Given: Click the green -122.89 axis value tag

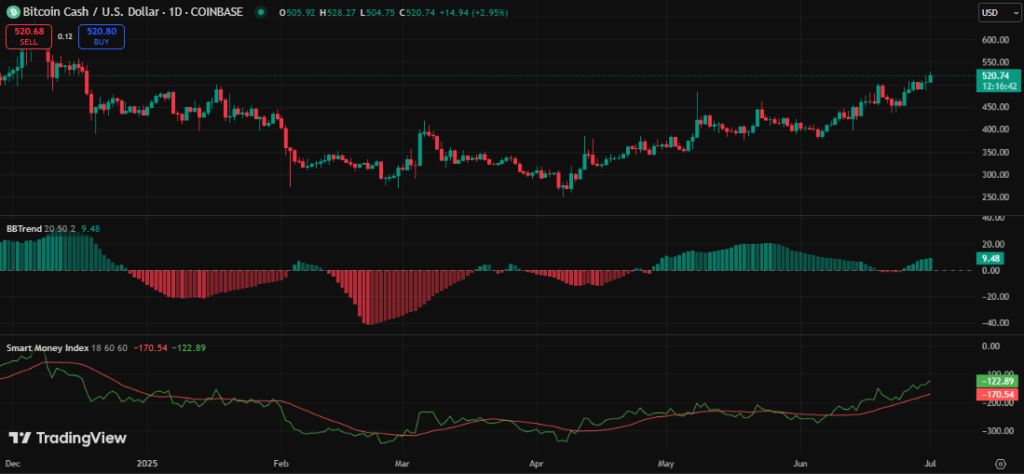Looking at the screenshot, I should 996,381.
